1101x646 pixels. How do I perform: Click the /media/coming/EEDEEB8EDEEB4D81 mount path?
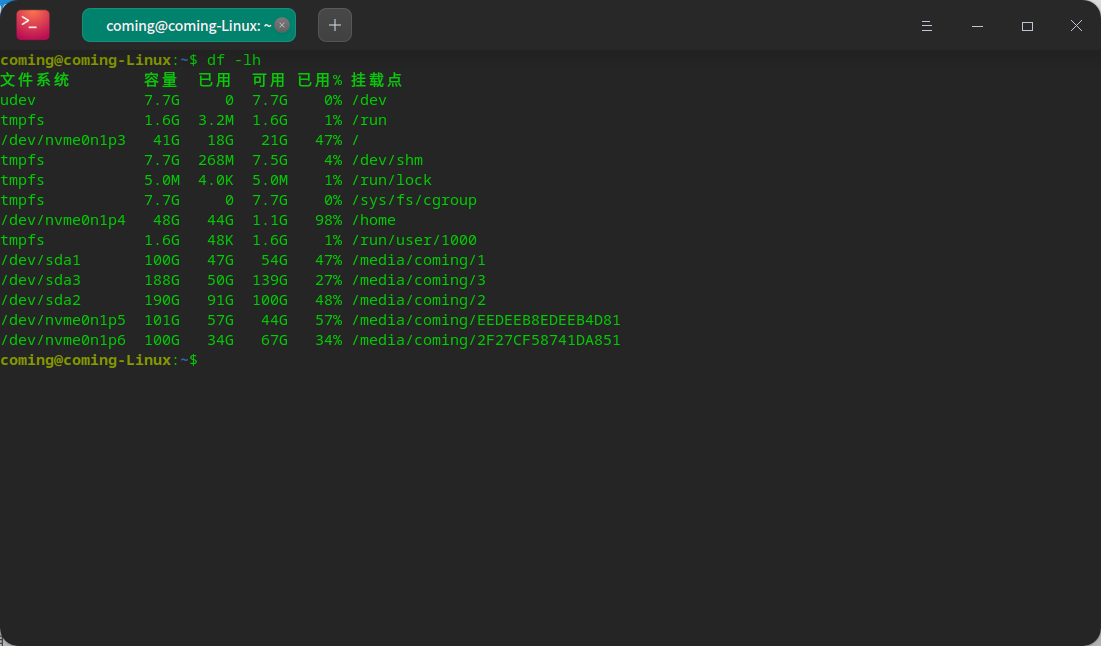485,320
